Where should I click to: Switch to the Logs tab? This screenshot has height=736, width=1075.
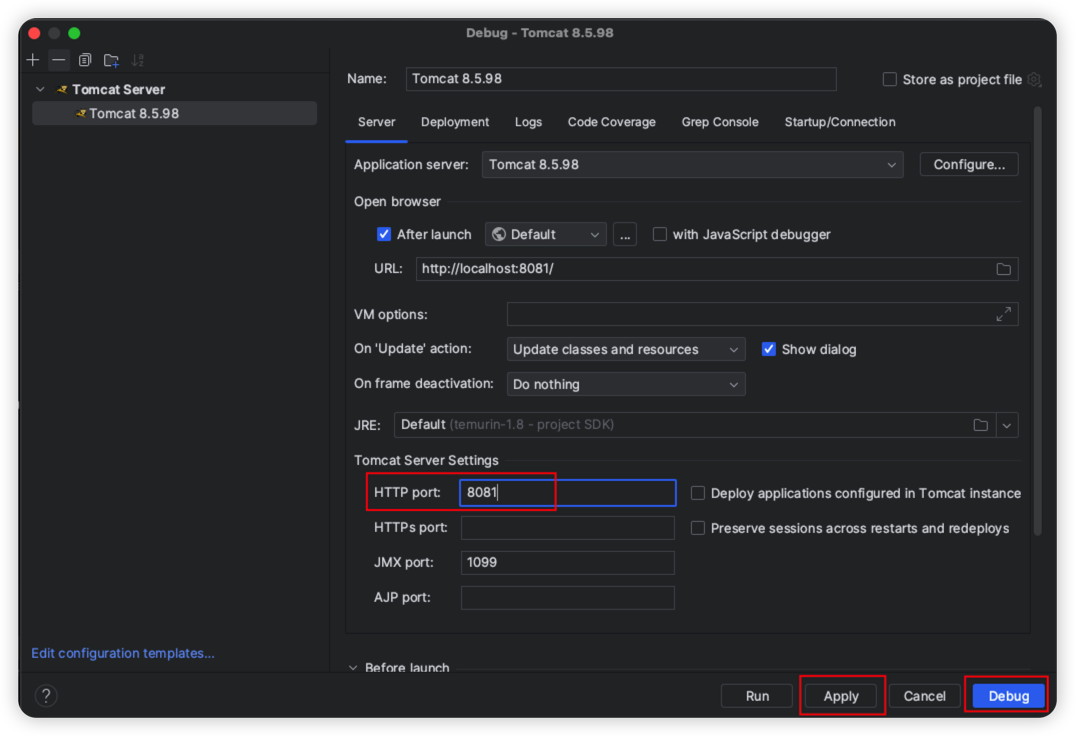click(528, 122)
